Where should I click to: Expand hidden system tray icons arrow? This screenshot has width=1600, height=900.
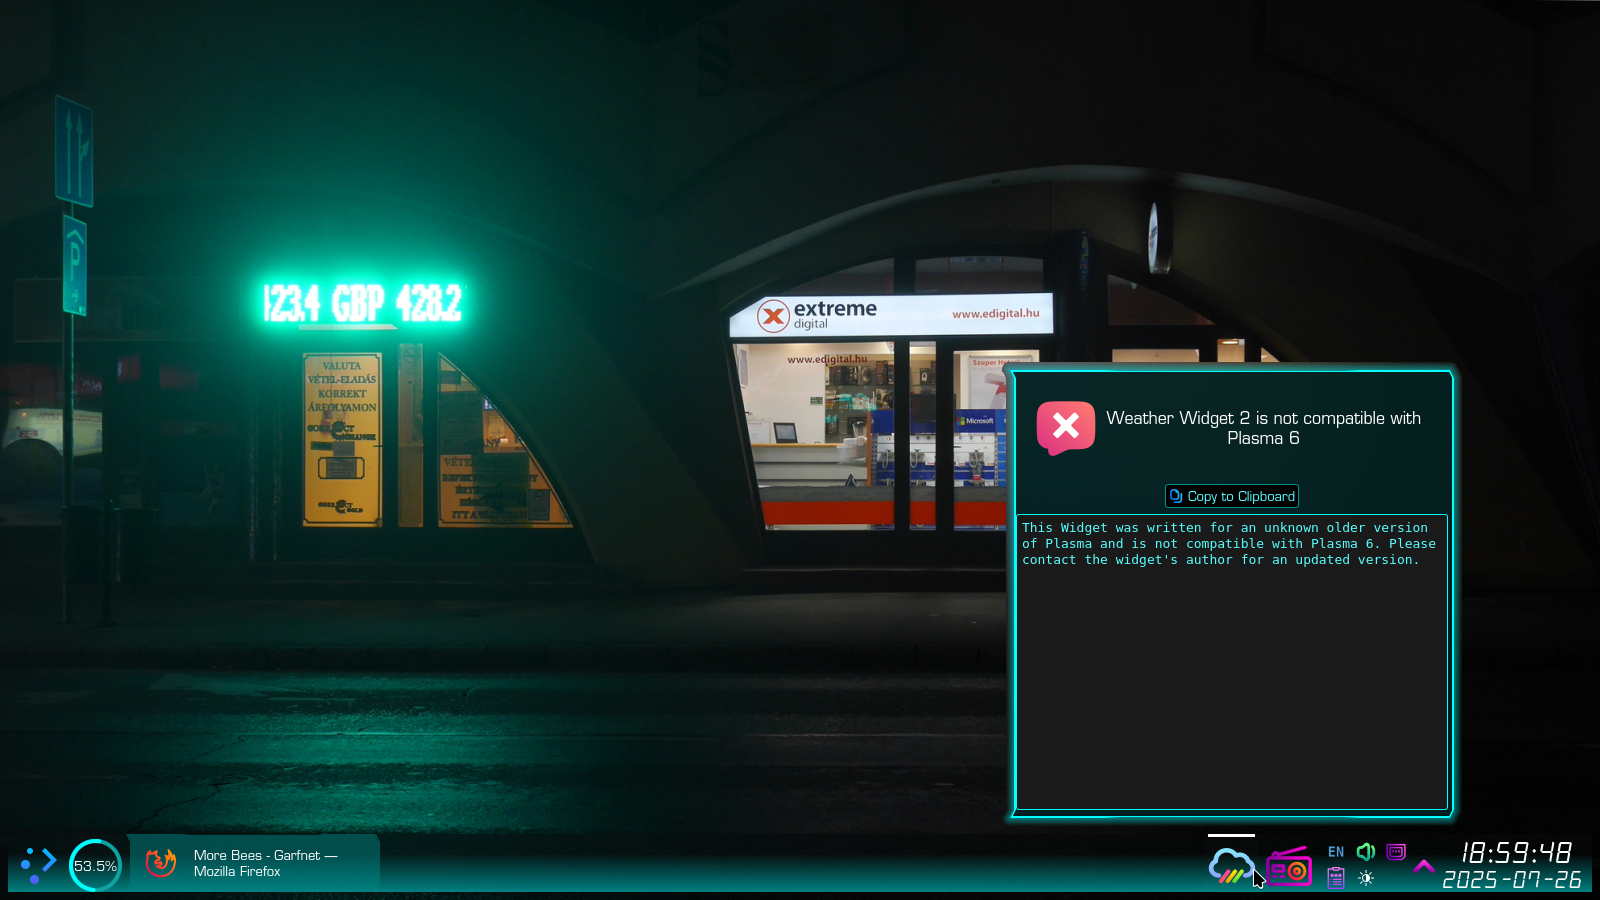click(1423, 866)
